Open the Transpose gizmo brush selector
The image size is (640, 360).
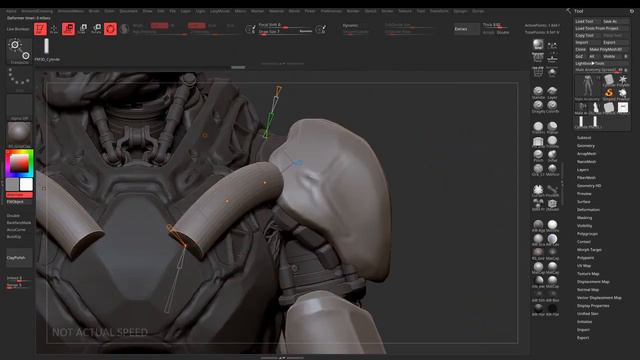coord(19,51)
